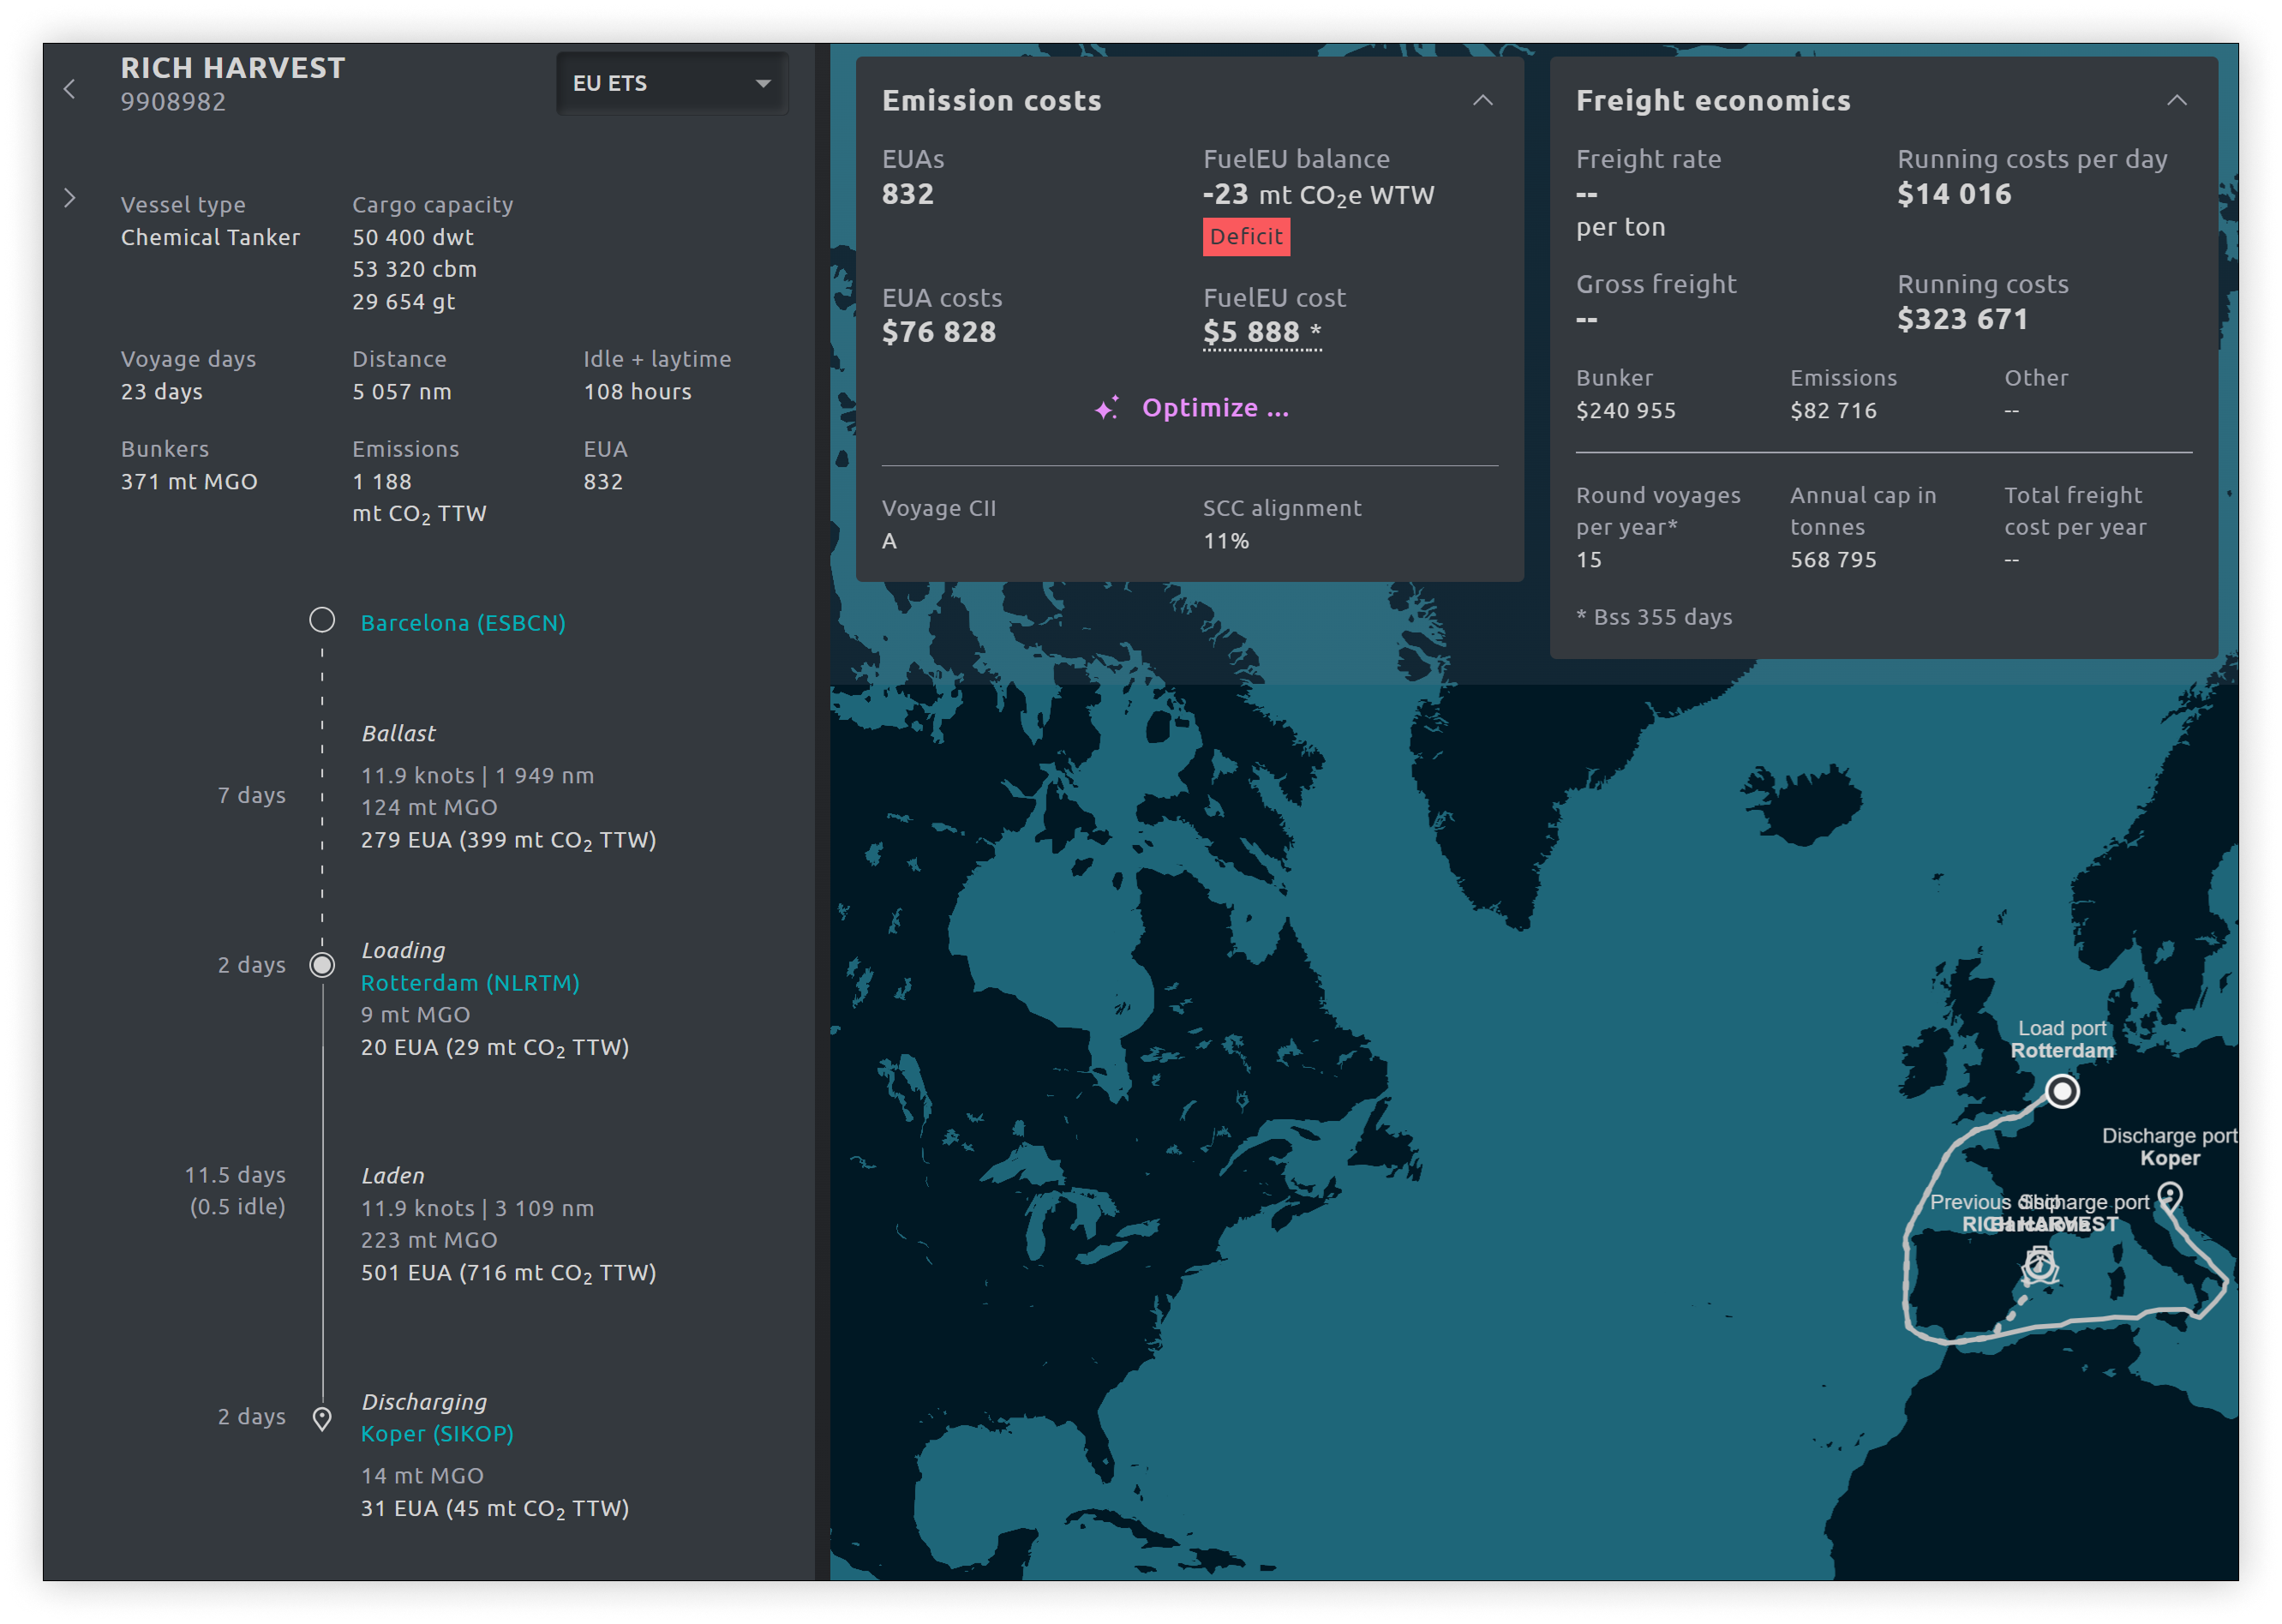Click the Optimize ... button

pyautogui.click(x=1214, y=408)
